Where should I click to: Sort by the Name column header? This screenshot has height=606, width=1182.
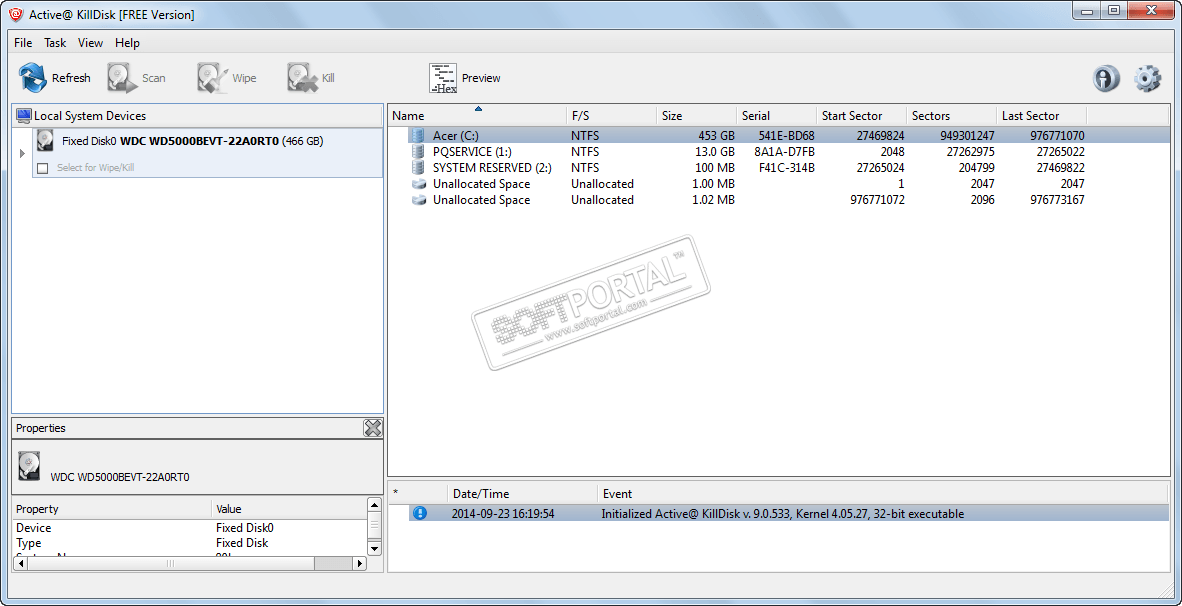(x=477, y=115)
